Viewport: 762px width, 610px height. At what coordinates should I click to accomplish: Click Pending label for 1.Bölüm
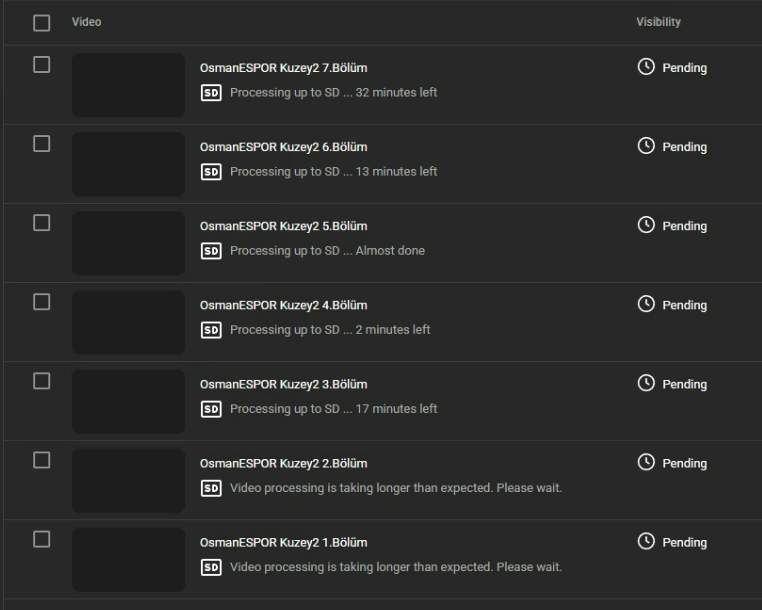pos(685,543)
